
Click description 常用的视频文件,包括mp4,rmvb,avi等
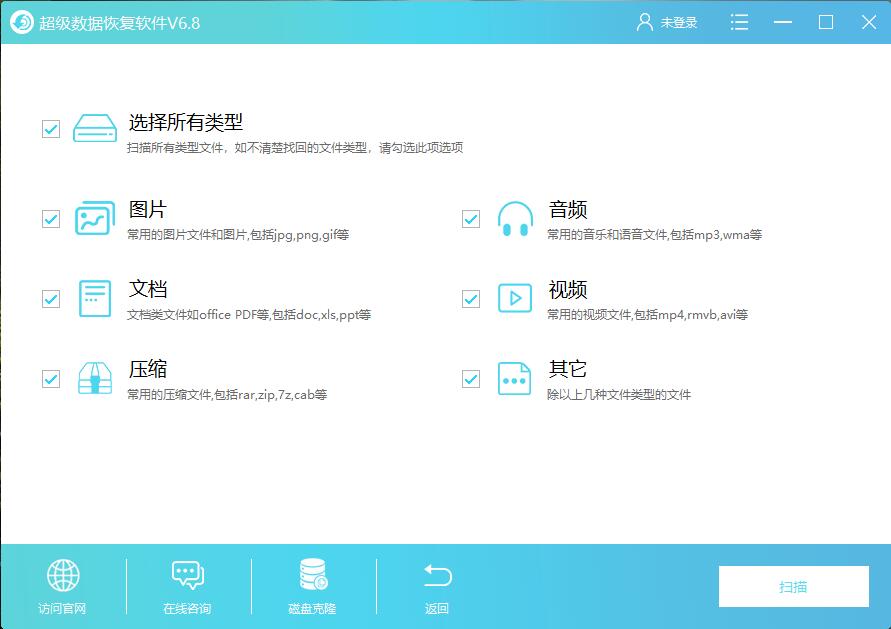coord(647,315)
